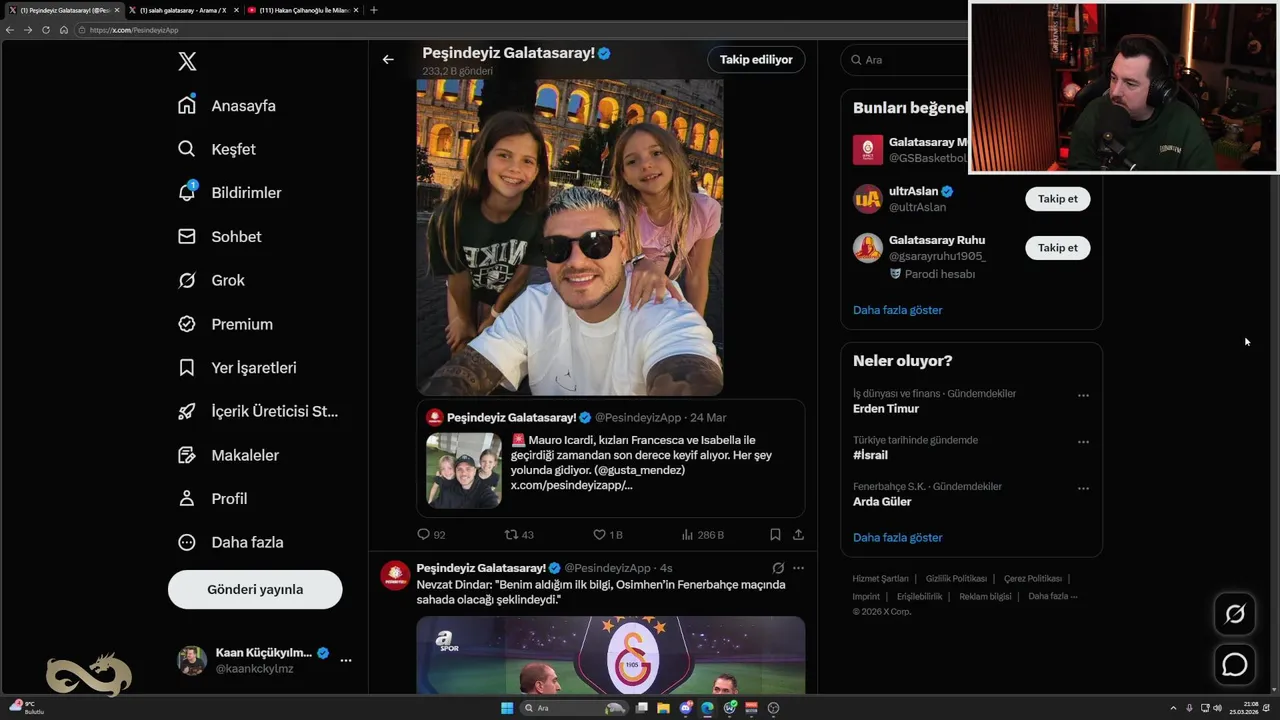Switch to Hakan Çalhanoğlu YouTube tab
The image size is (1280, 720).
302,10
